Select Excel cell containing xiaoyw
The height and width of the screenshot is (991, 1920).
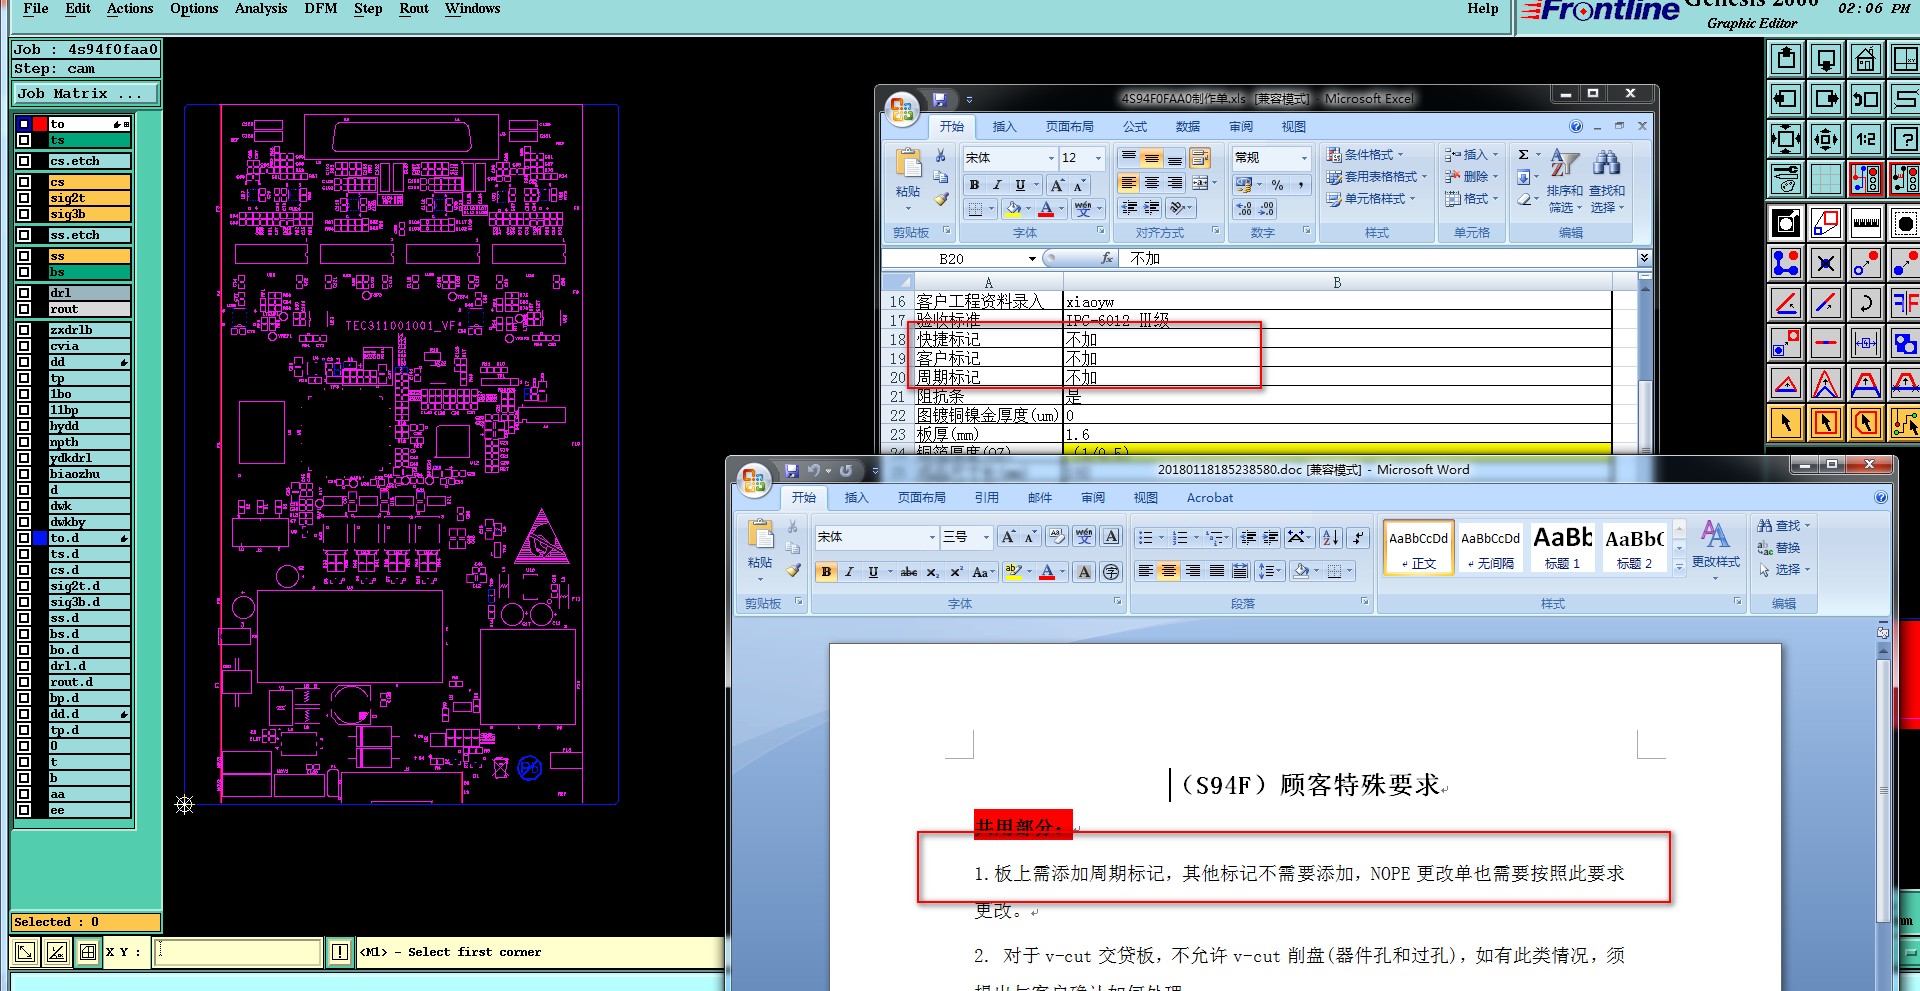(1337, 302)
